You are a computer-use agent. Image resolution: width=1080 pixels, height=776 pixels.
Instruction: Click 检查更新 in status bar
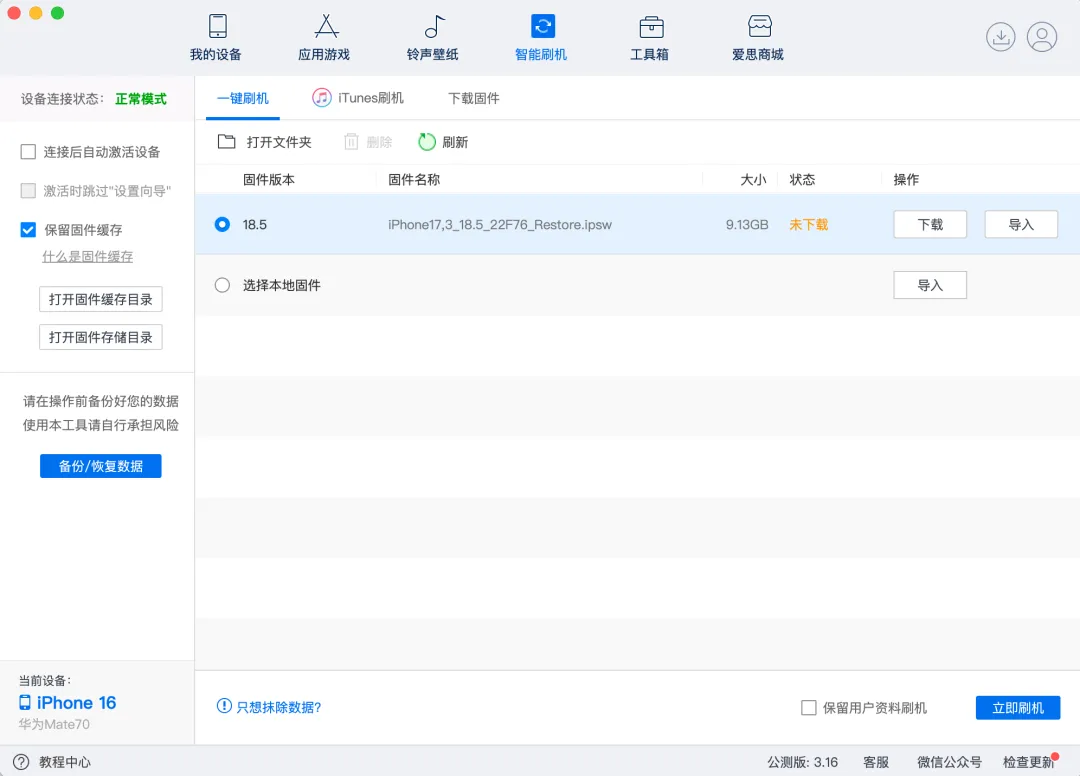(1028, 762)
